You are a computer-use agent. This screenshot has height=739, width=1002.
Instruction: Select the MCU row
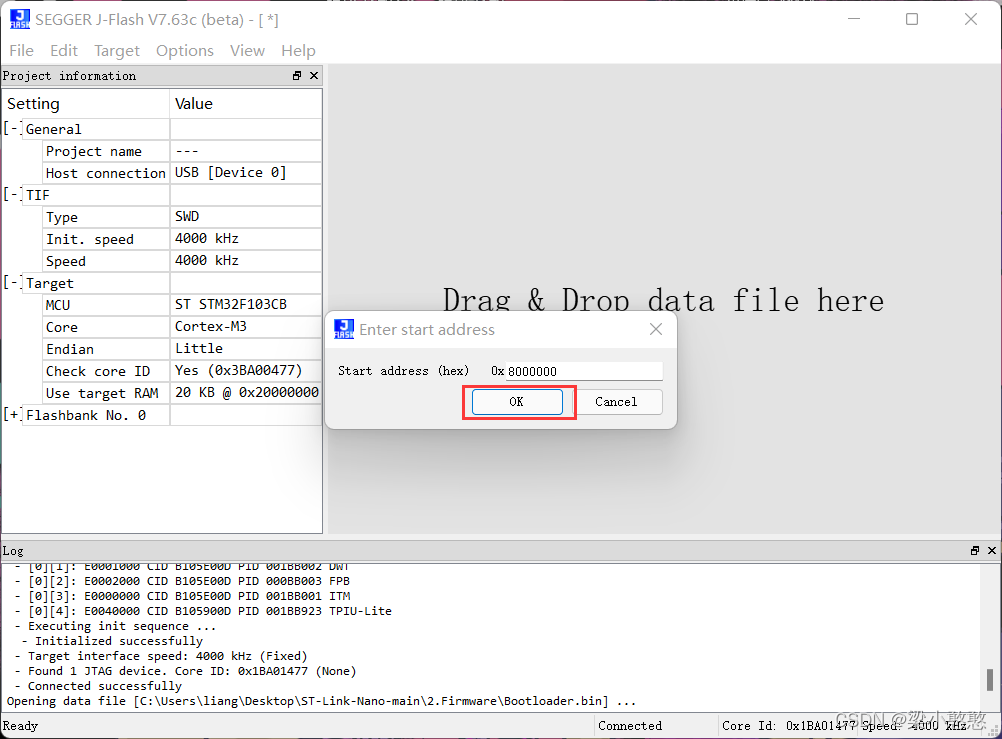(181, 305)
